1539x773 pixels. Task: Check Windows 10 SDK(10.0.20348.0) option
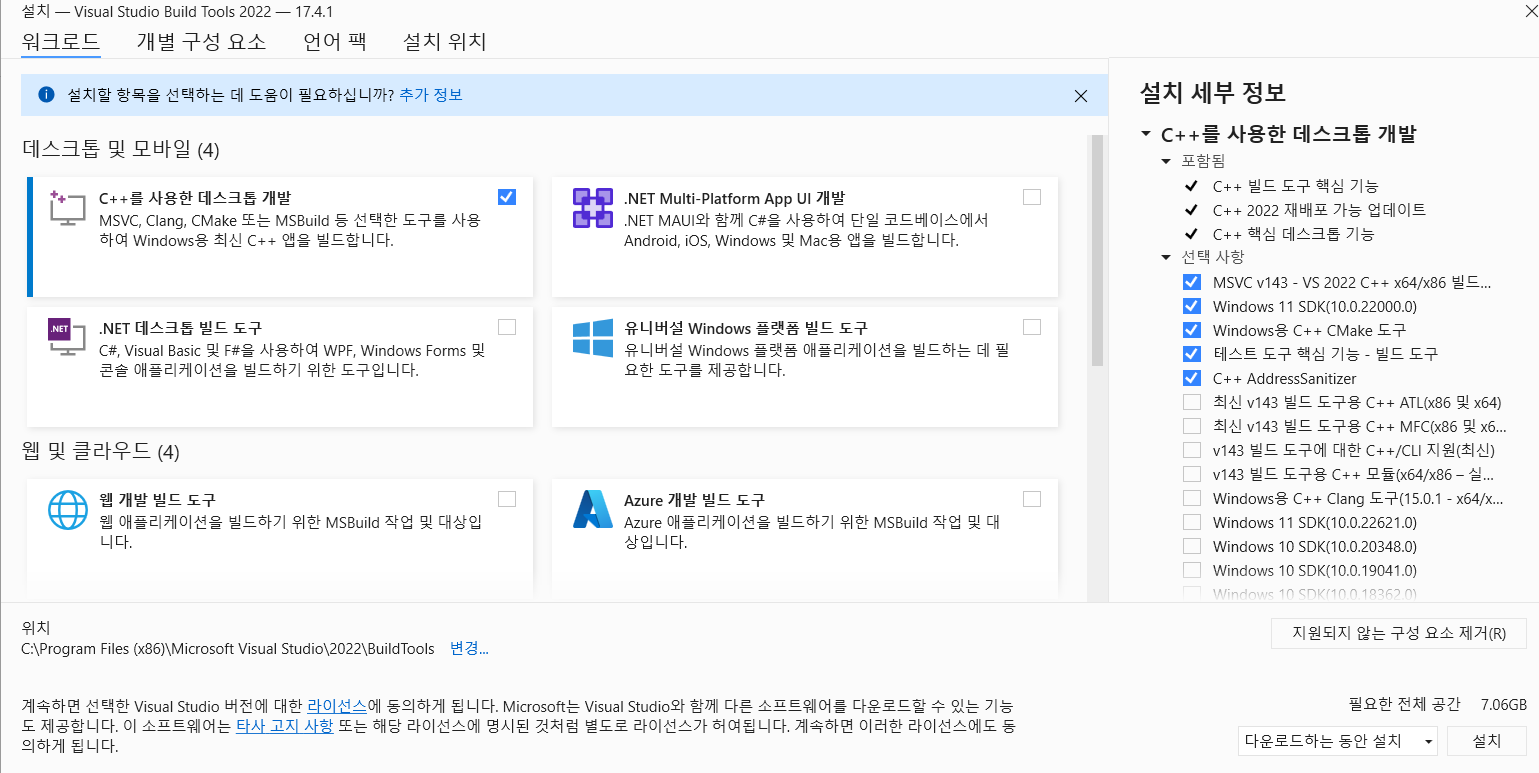click(x=1191, y=546)
